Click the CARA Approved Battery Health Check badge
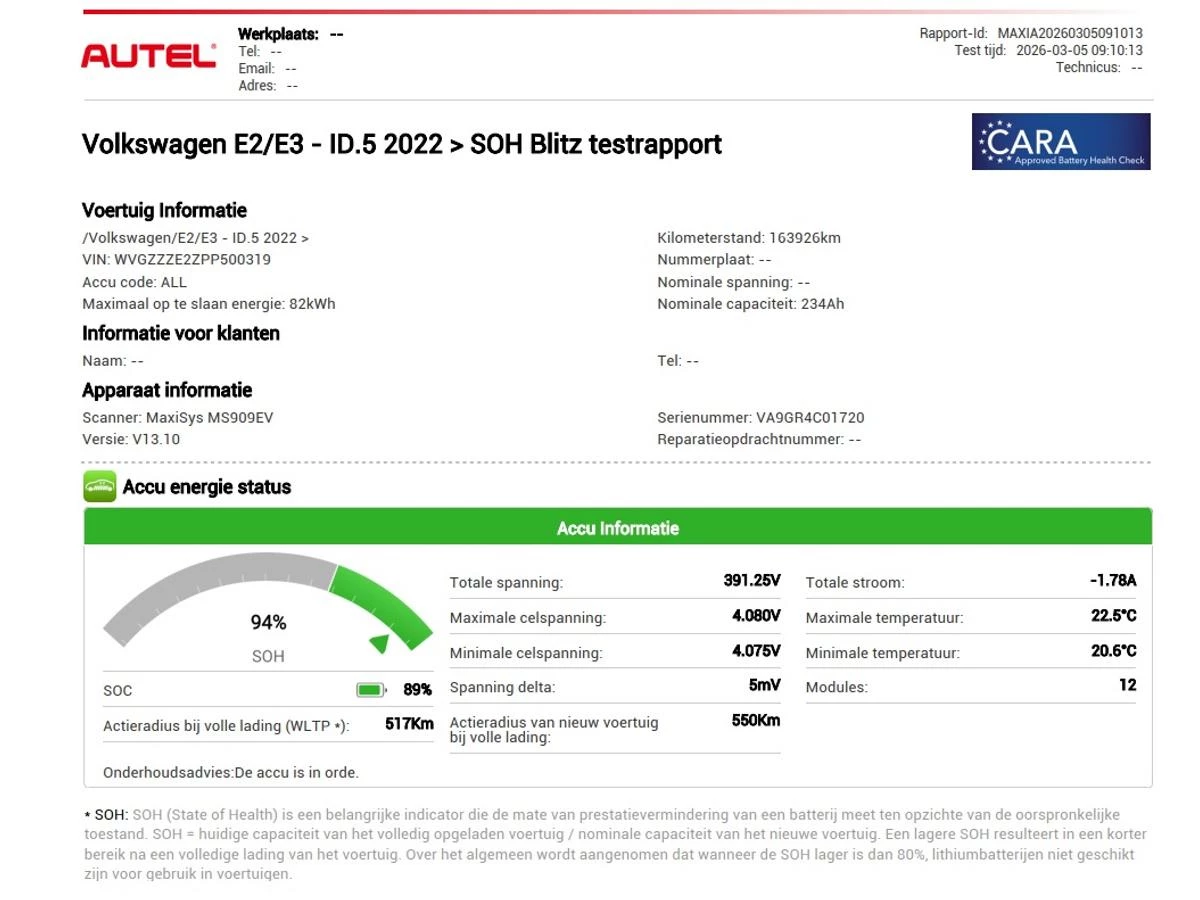 [1060, 142]
